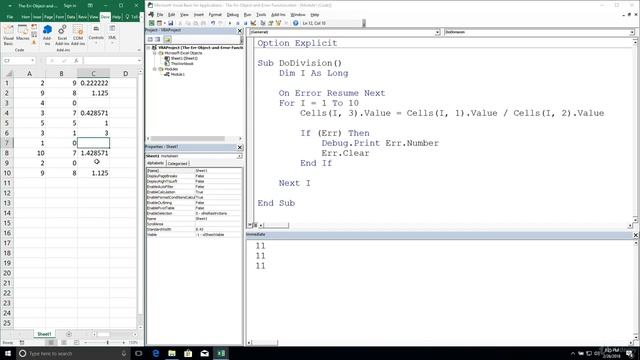Open the VBA Run menu

click(x=247, y=15)
